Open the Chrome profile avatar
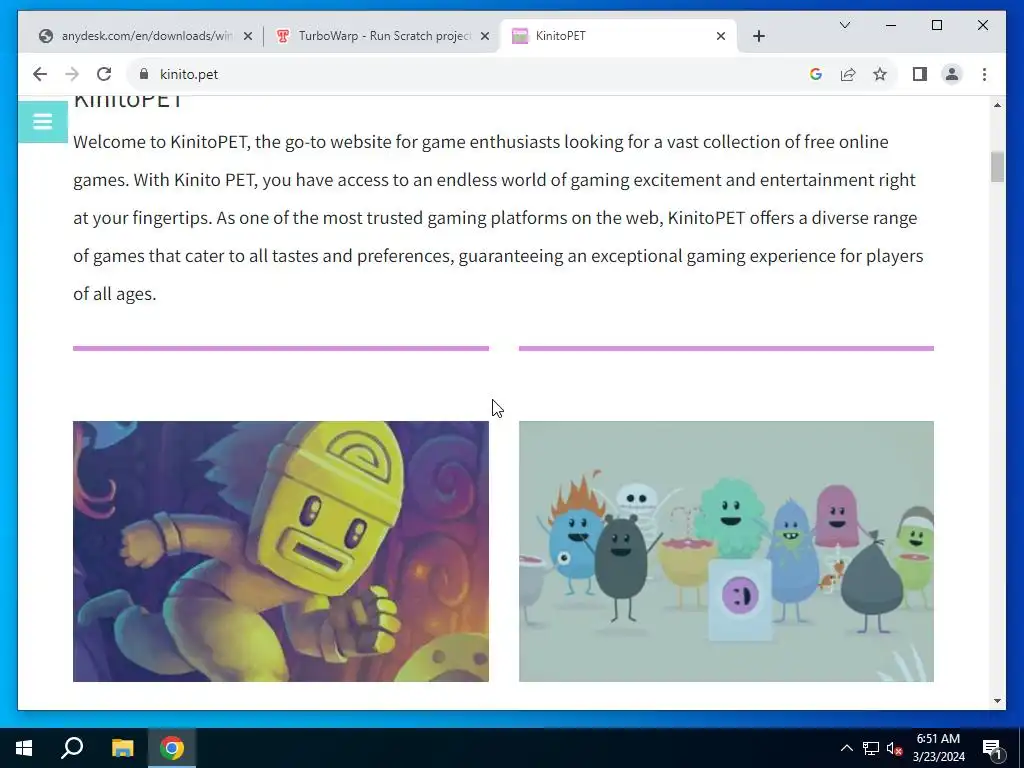The image size is (1024, 768). [952, 74]
